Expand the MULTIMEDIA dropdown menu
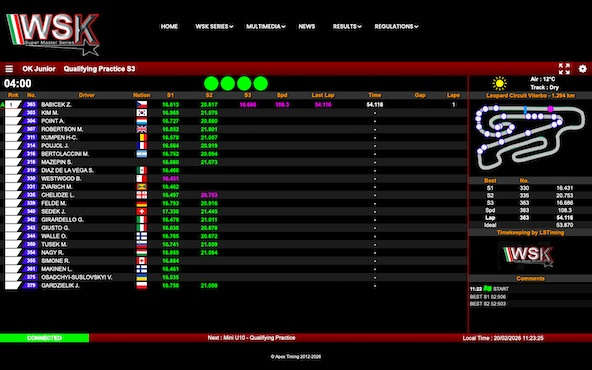This screenshot has width=592, height=370. tap(265, 26)
